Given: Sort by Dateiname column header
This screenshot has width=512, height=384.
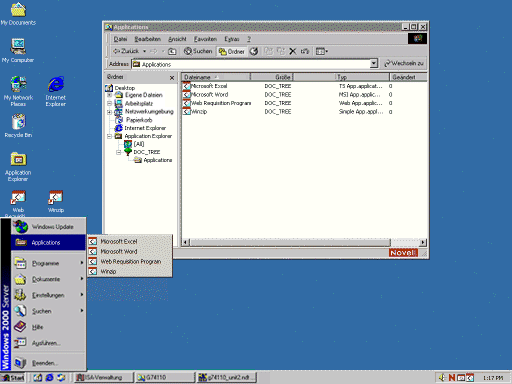Looking at the screenshot, I should (x=216, y=77).
